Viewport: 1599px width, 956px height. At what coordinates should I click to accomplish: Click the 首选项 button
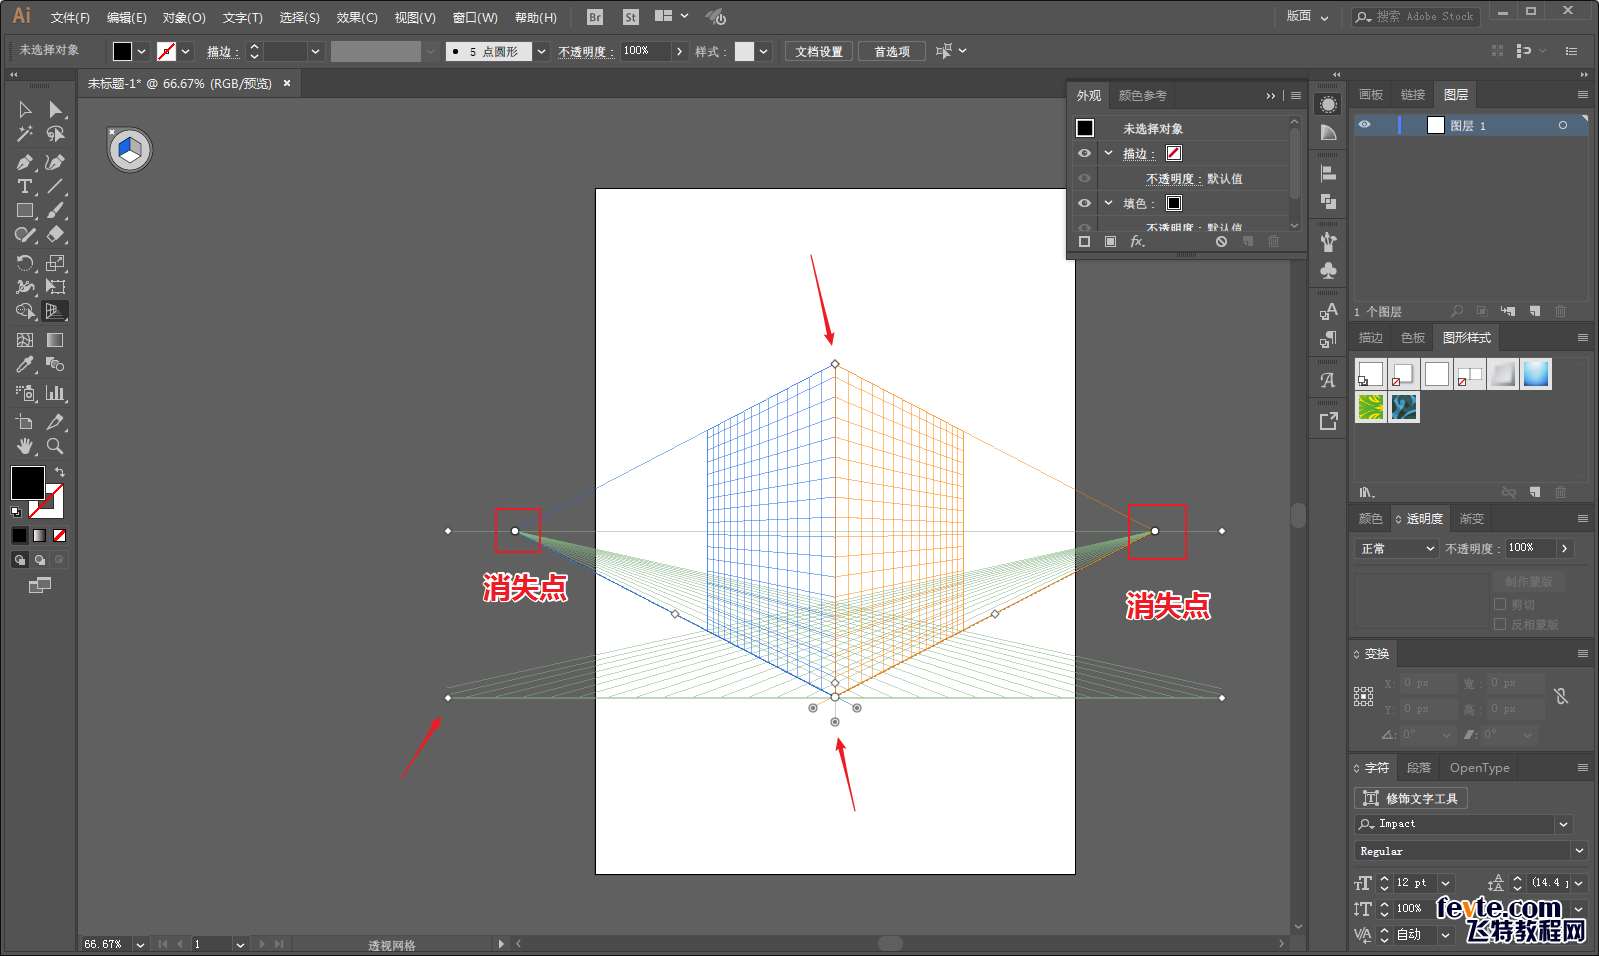click(x=891, y=52)
